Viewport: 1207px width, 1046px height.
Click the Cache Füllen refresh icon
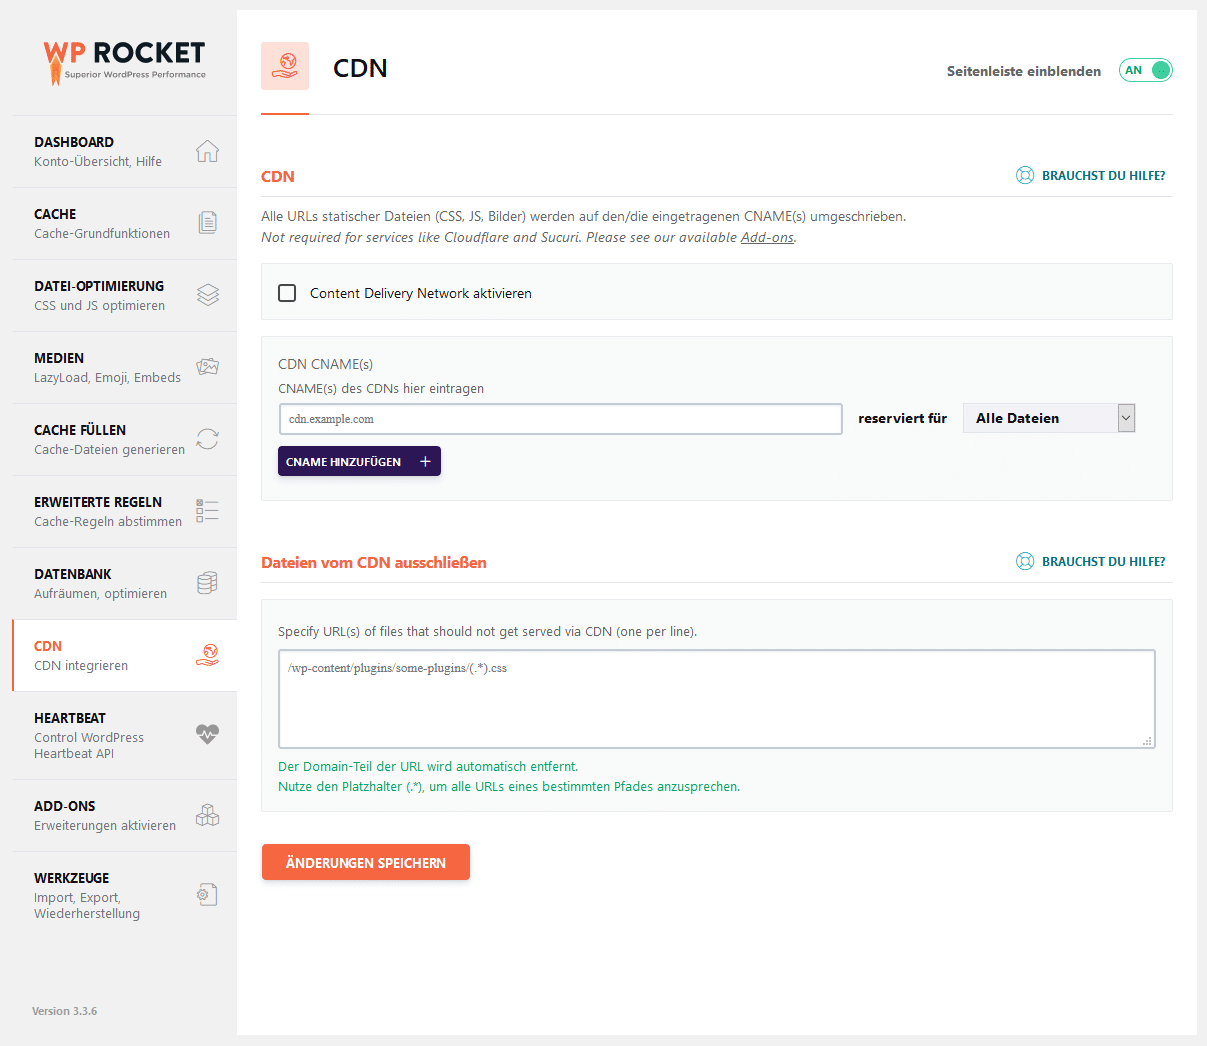(207, 439)
